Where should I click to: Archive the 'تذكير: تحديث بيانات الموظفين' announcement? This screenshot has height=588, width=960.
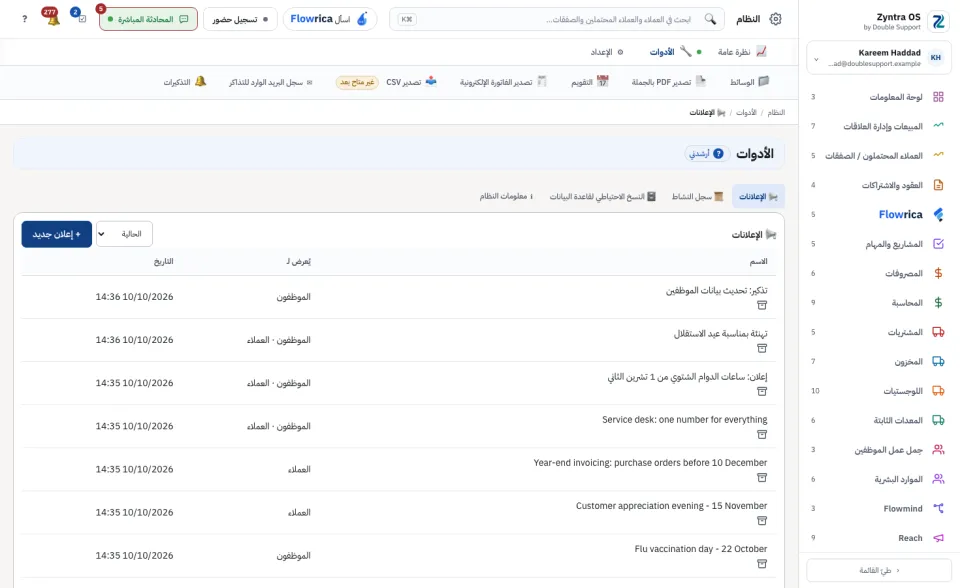[x=762, y=305]
